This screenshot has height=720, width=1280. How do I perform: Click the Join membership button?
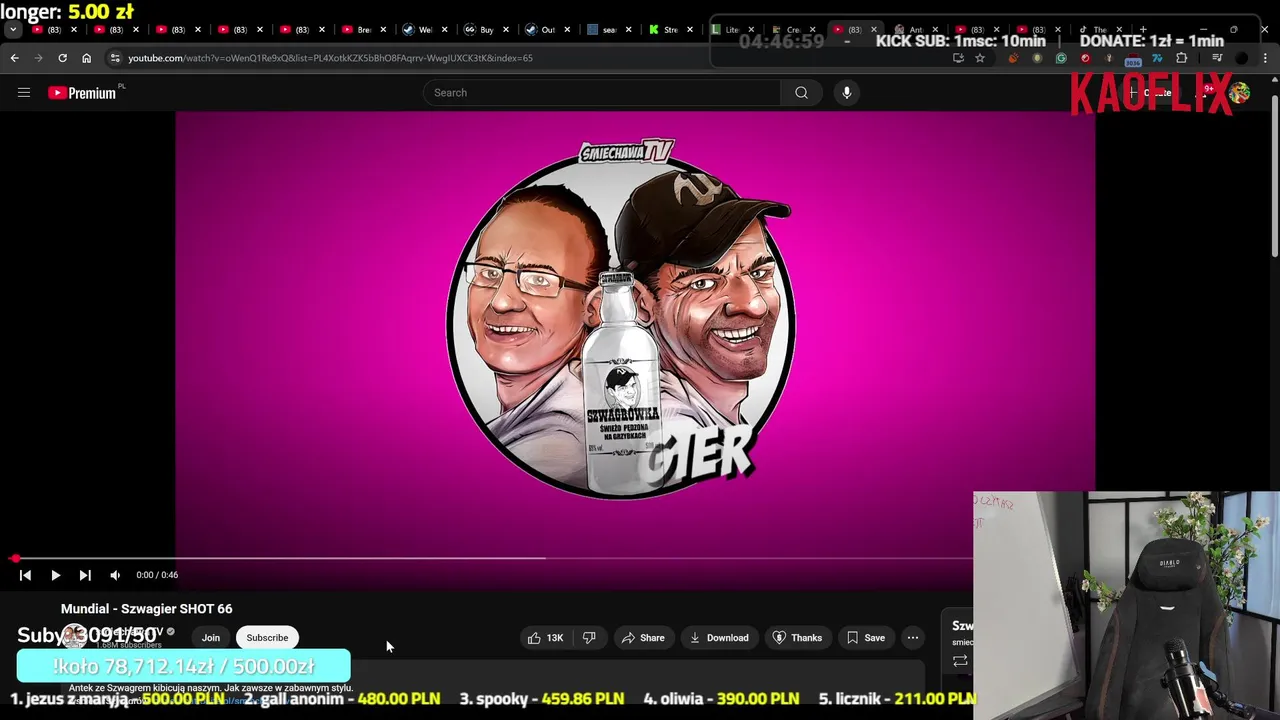point(211,638)
